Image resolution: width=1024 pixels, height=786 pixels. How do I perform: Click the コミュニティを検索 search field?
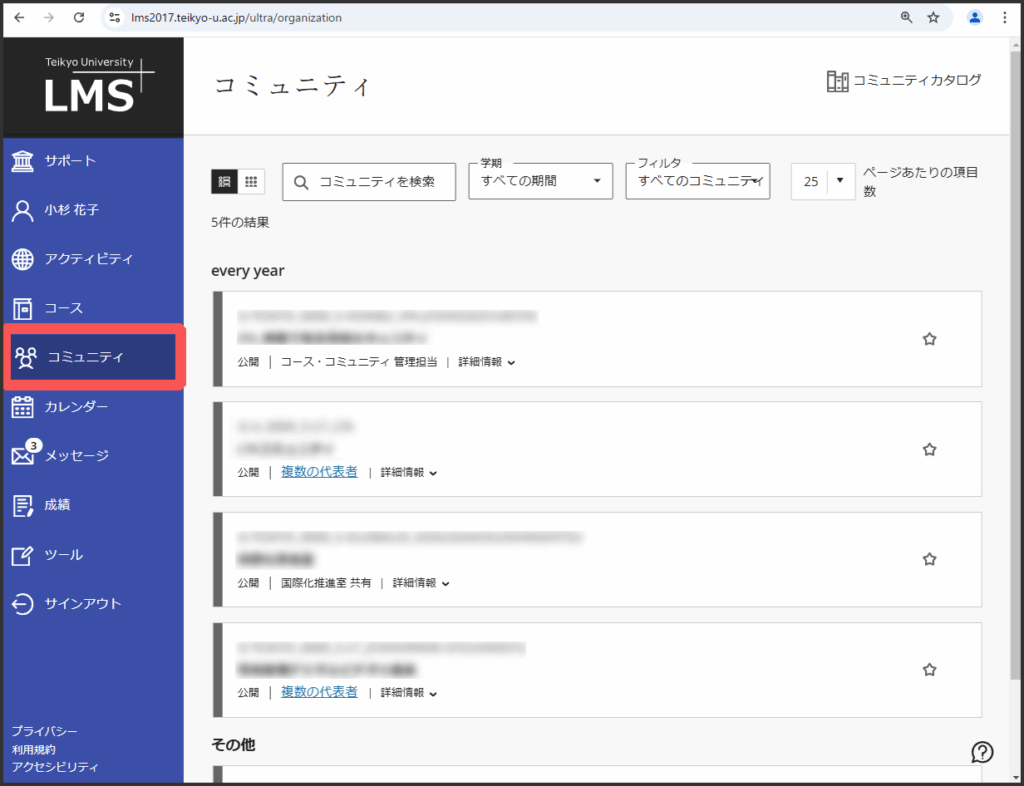pyautogui.click(x=369, y=181)
